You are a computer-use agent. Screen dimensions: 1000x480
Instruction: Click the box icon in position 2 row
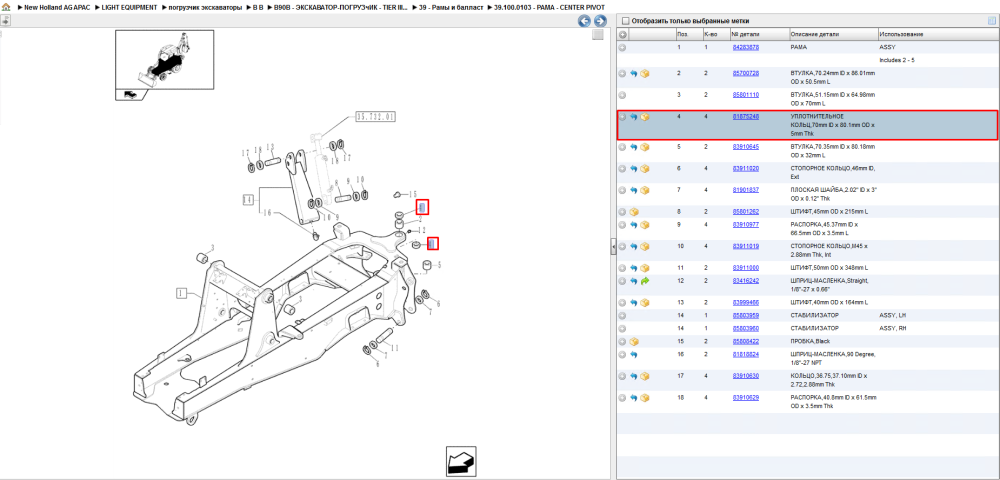pyautogui.click(x=645, y=73)
